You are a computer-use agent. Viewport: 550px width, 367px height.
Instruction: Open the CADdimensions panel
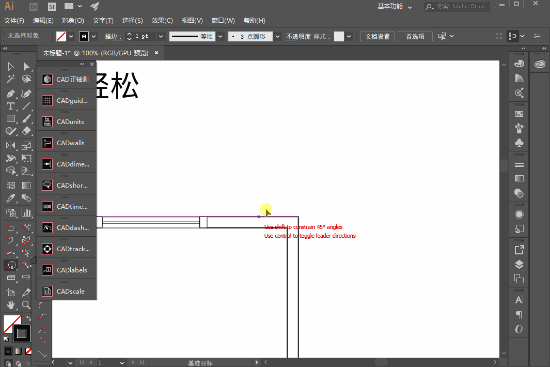[67, 164]
